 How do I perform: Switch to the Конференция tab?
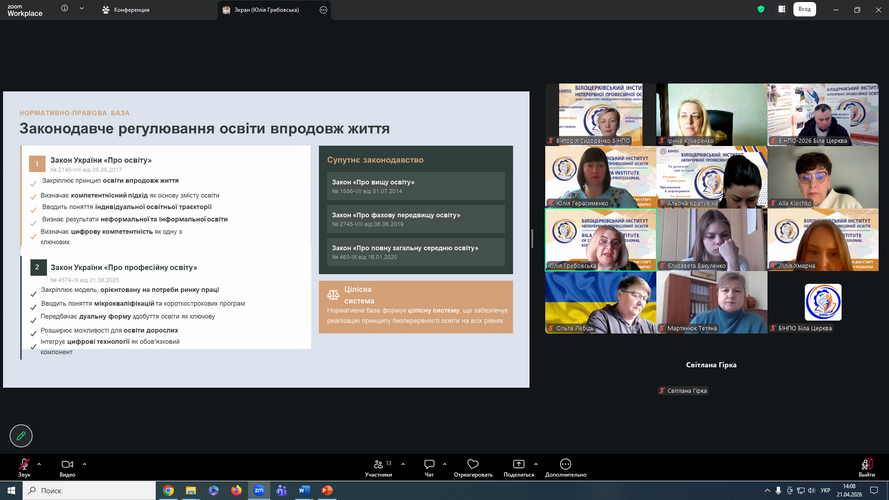[126, 10]
